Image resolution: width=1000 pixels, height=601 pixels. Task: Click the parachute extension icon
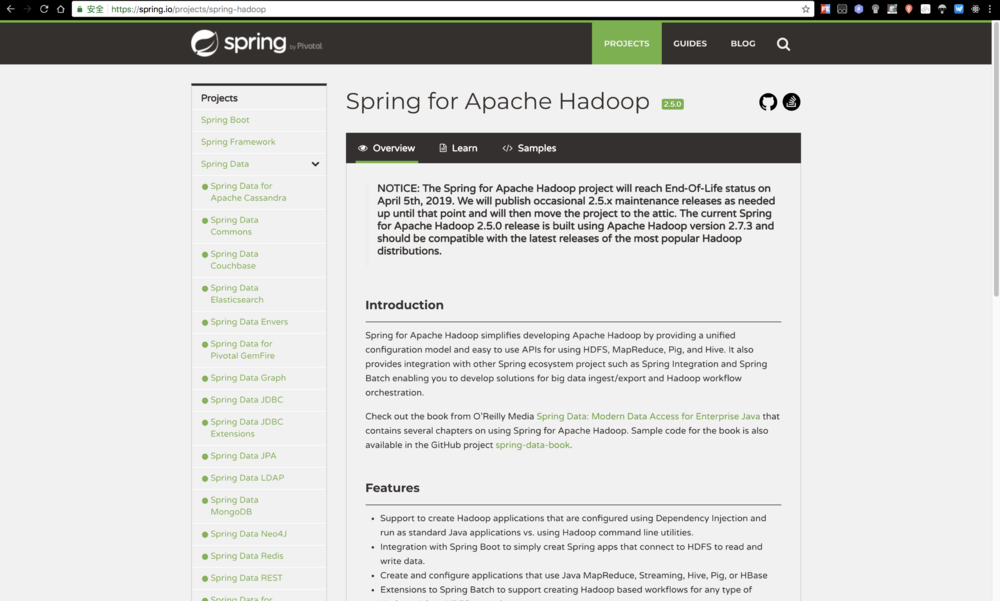point(942,9)
